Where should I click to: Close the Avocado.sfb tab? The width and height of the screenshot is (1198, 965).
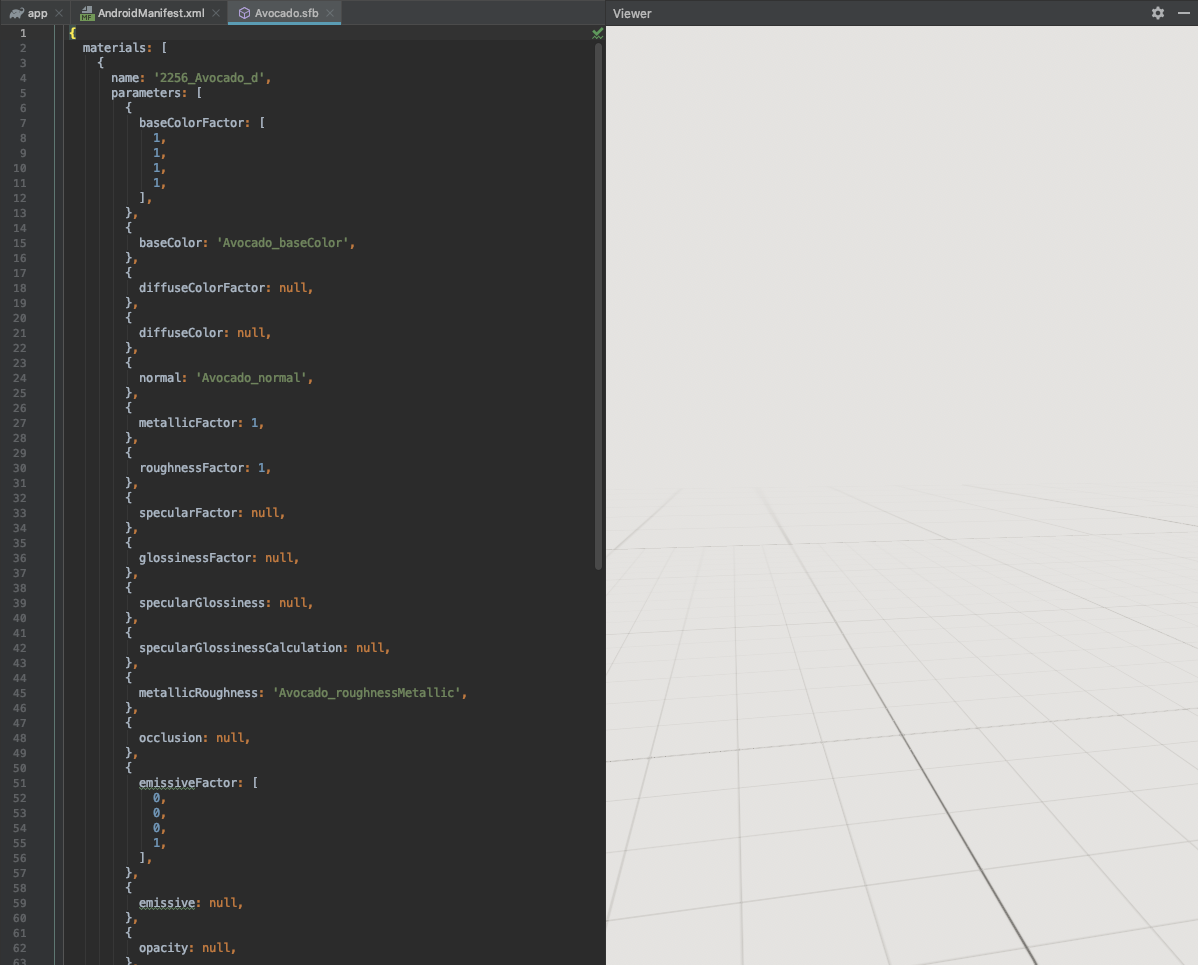pos(330,14)
